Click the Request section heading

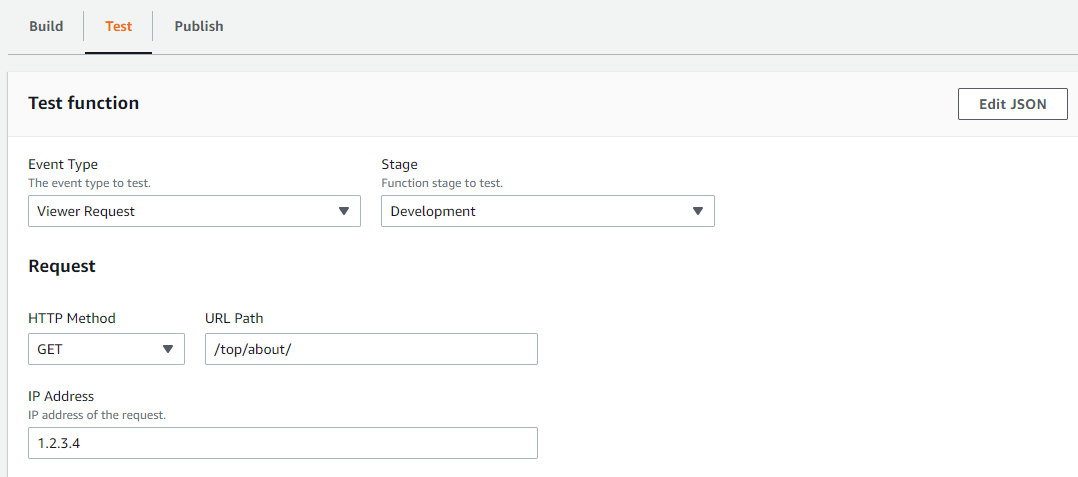pyautogui.click(x=62, y=267)
